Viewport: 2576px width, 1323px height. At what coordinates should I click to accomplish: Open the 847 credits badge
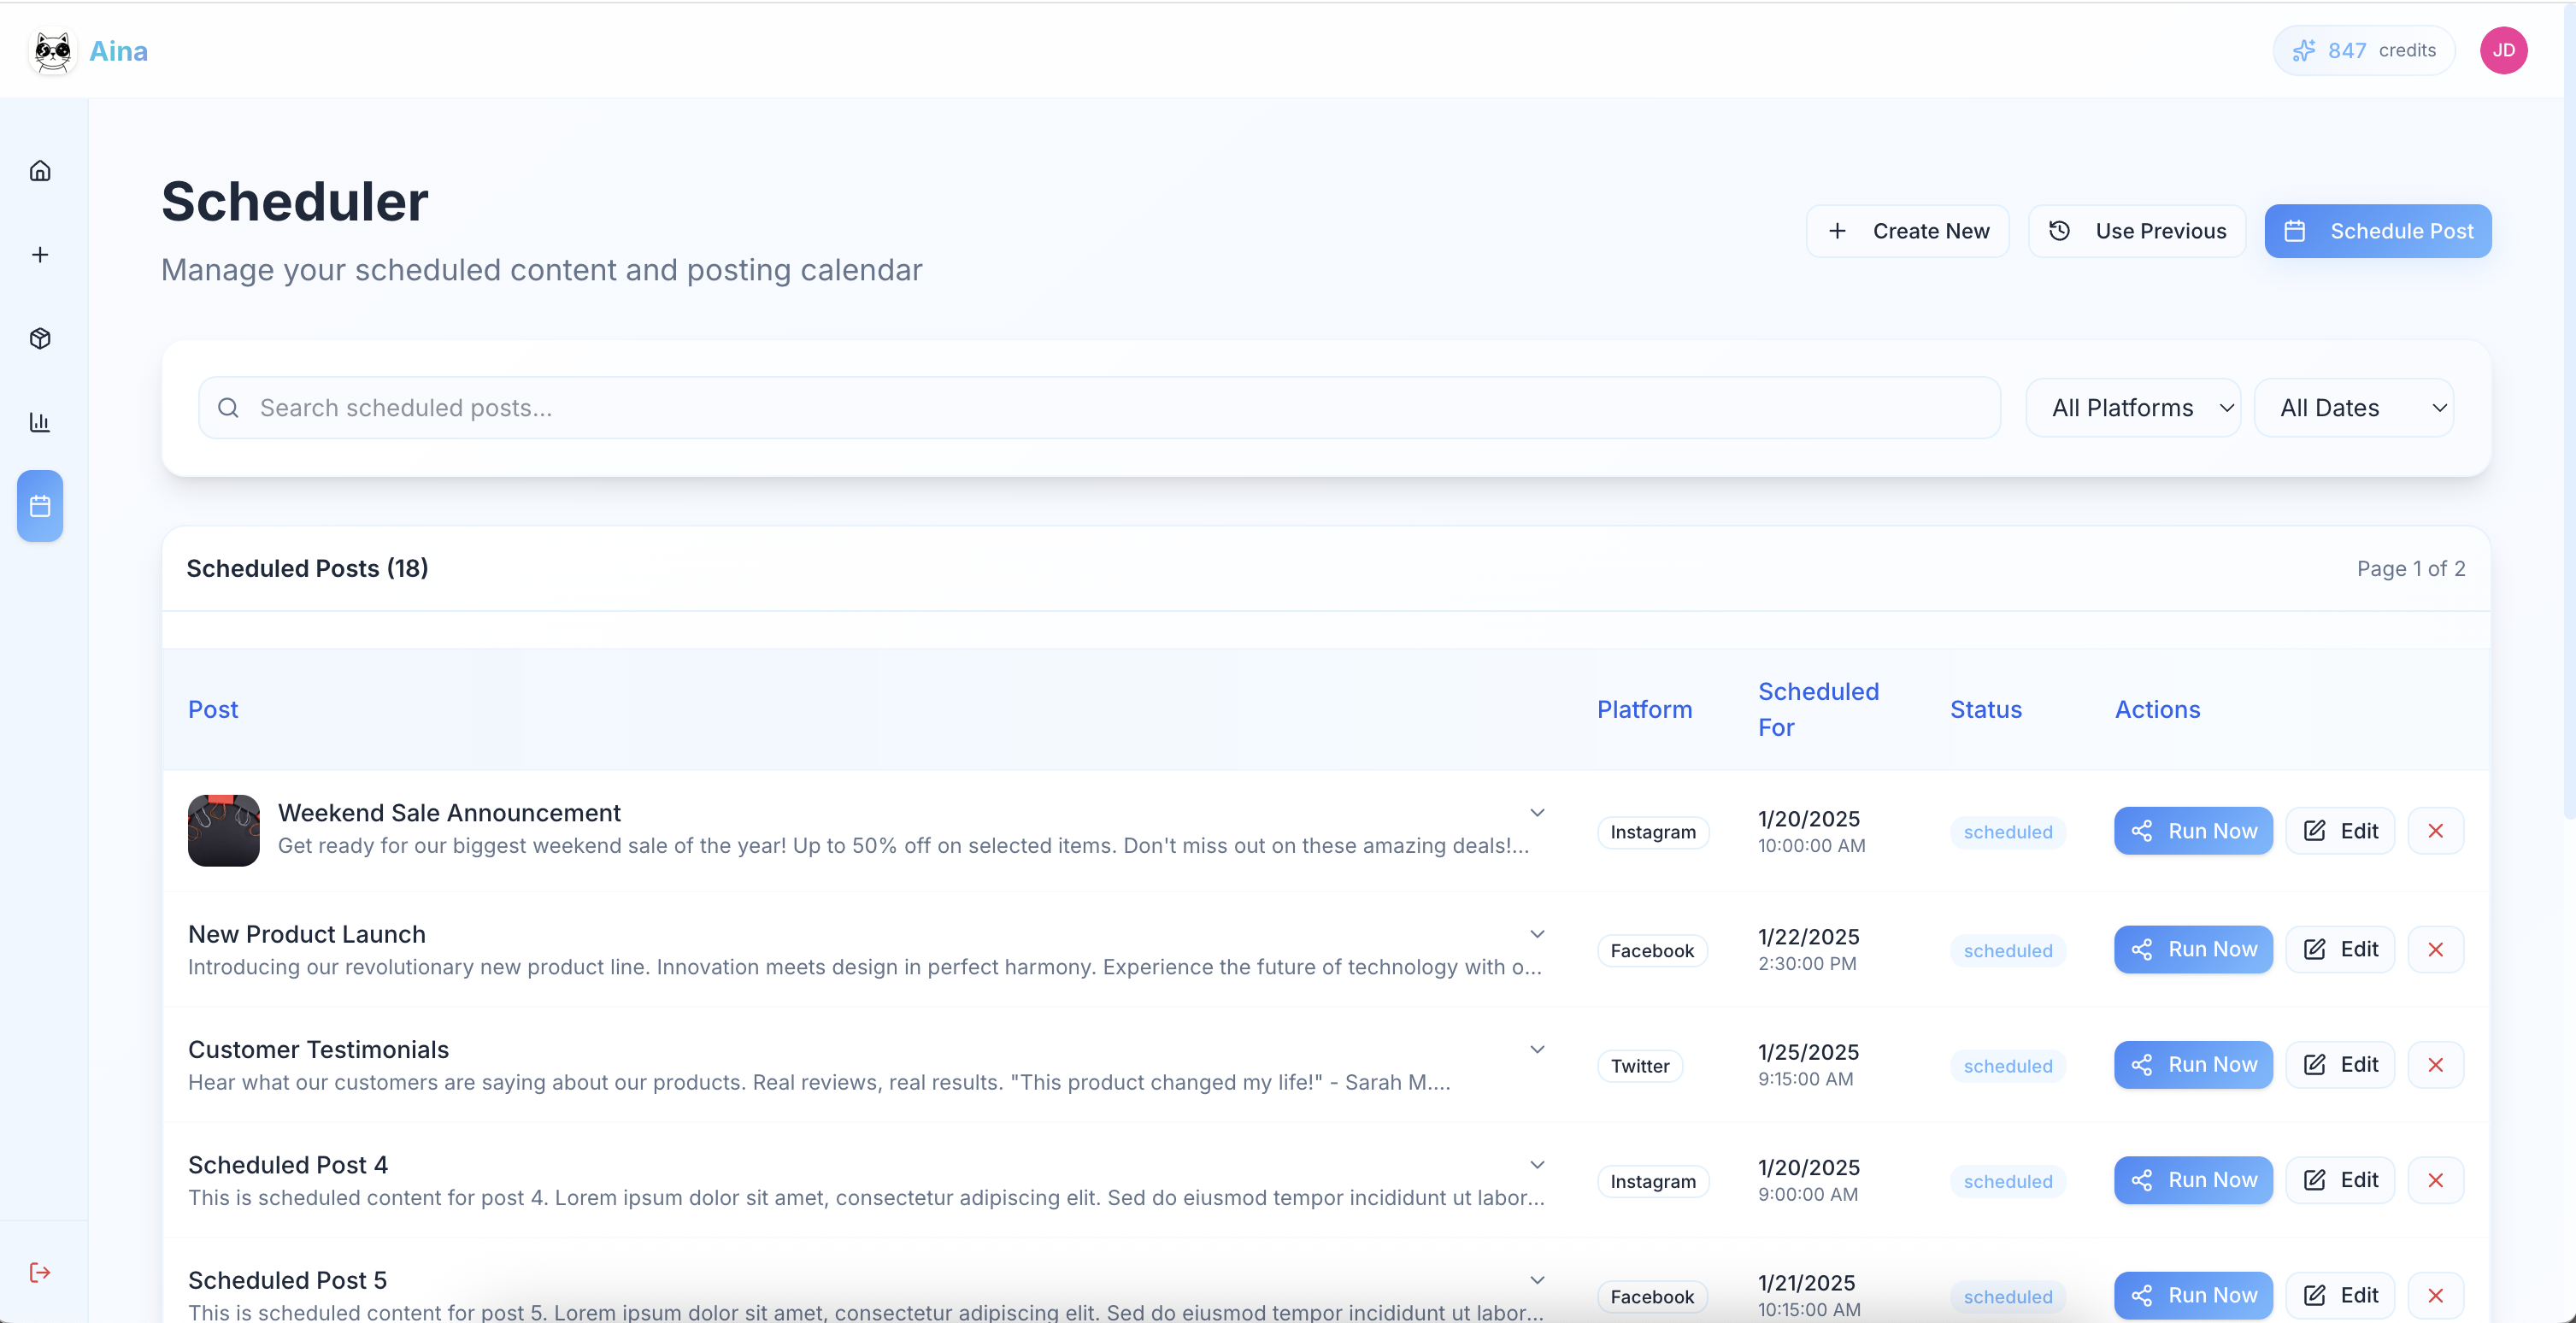pos(2363,50)
